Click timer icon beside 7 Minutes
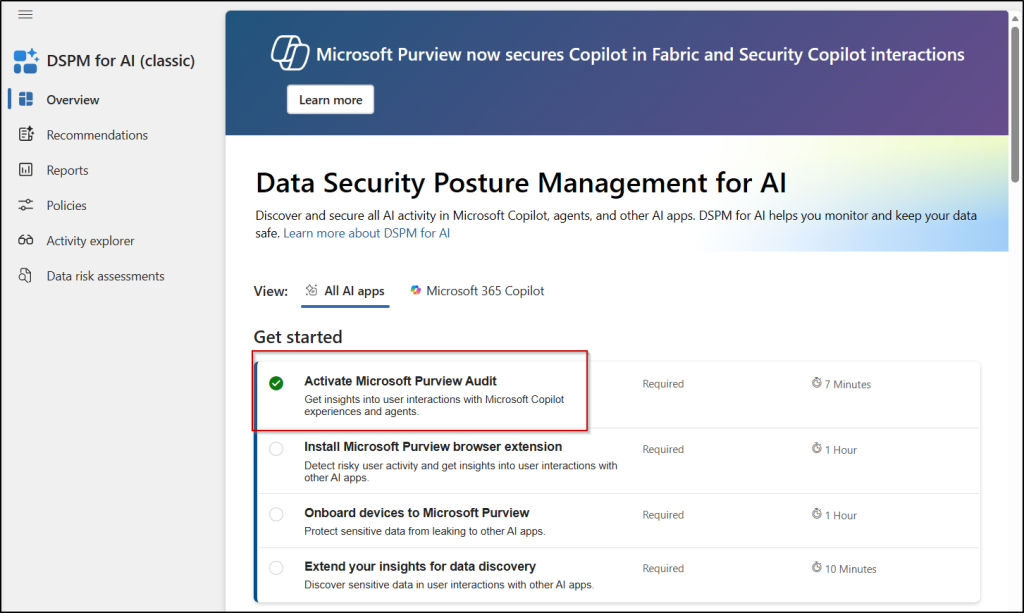Viewport: 1024px width, 613px height. pos(816,383)
